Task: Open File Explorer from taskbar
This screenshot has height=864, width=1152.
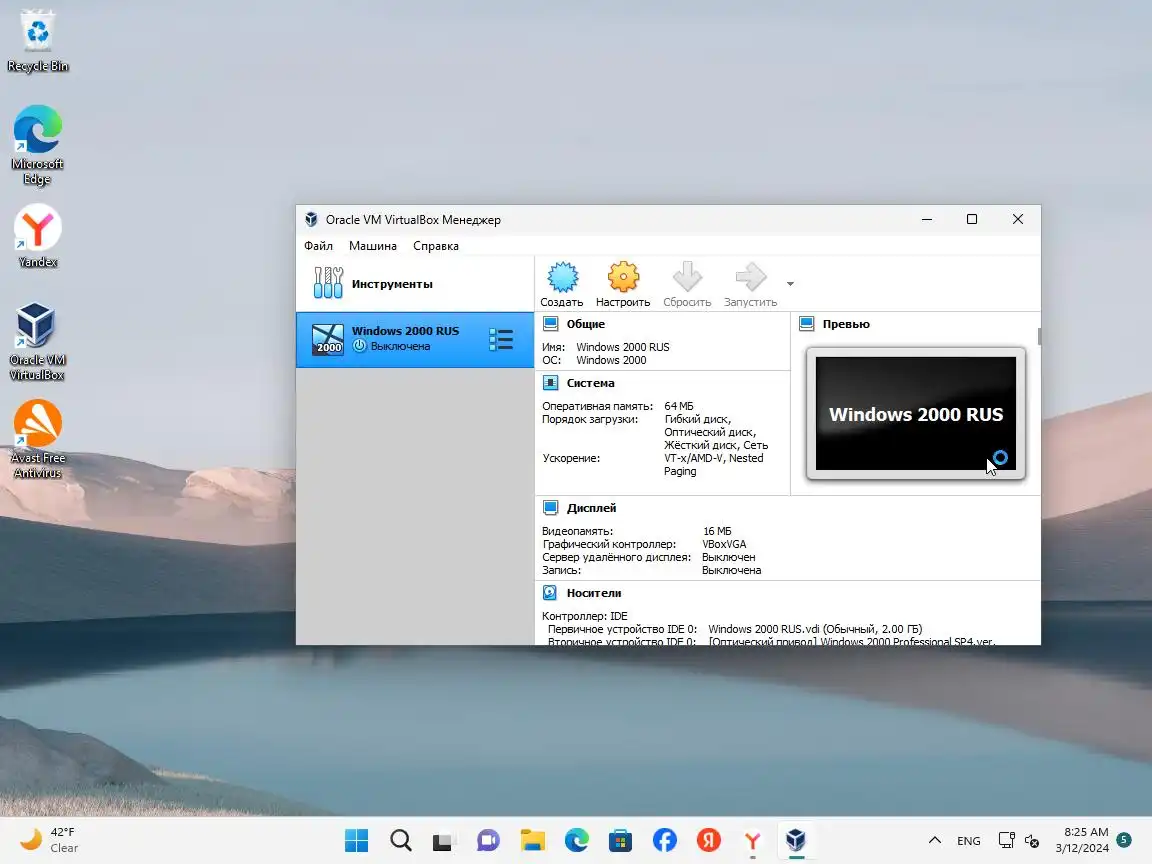Action: [533, 840]
